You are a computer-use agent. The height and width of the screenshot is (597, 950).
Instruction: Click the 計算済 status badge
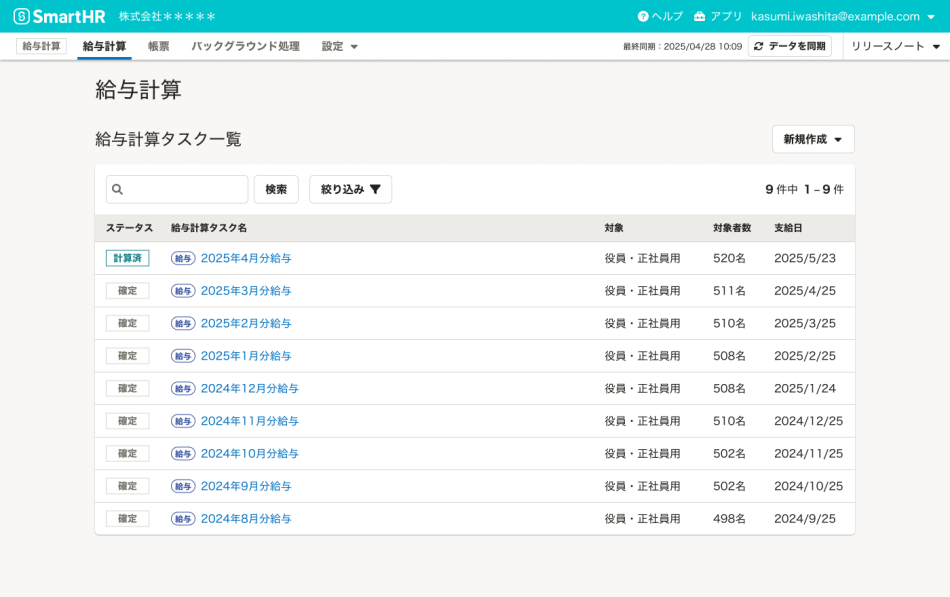(127, 257)
